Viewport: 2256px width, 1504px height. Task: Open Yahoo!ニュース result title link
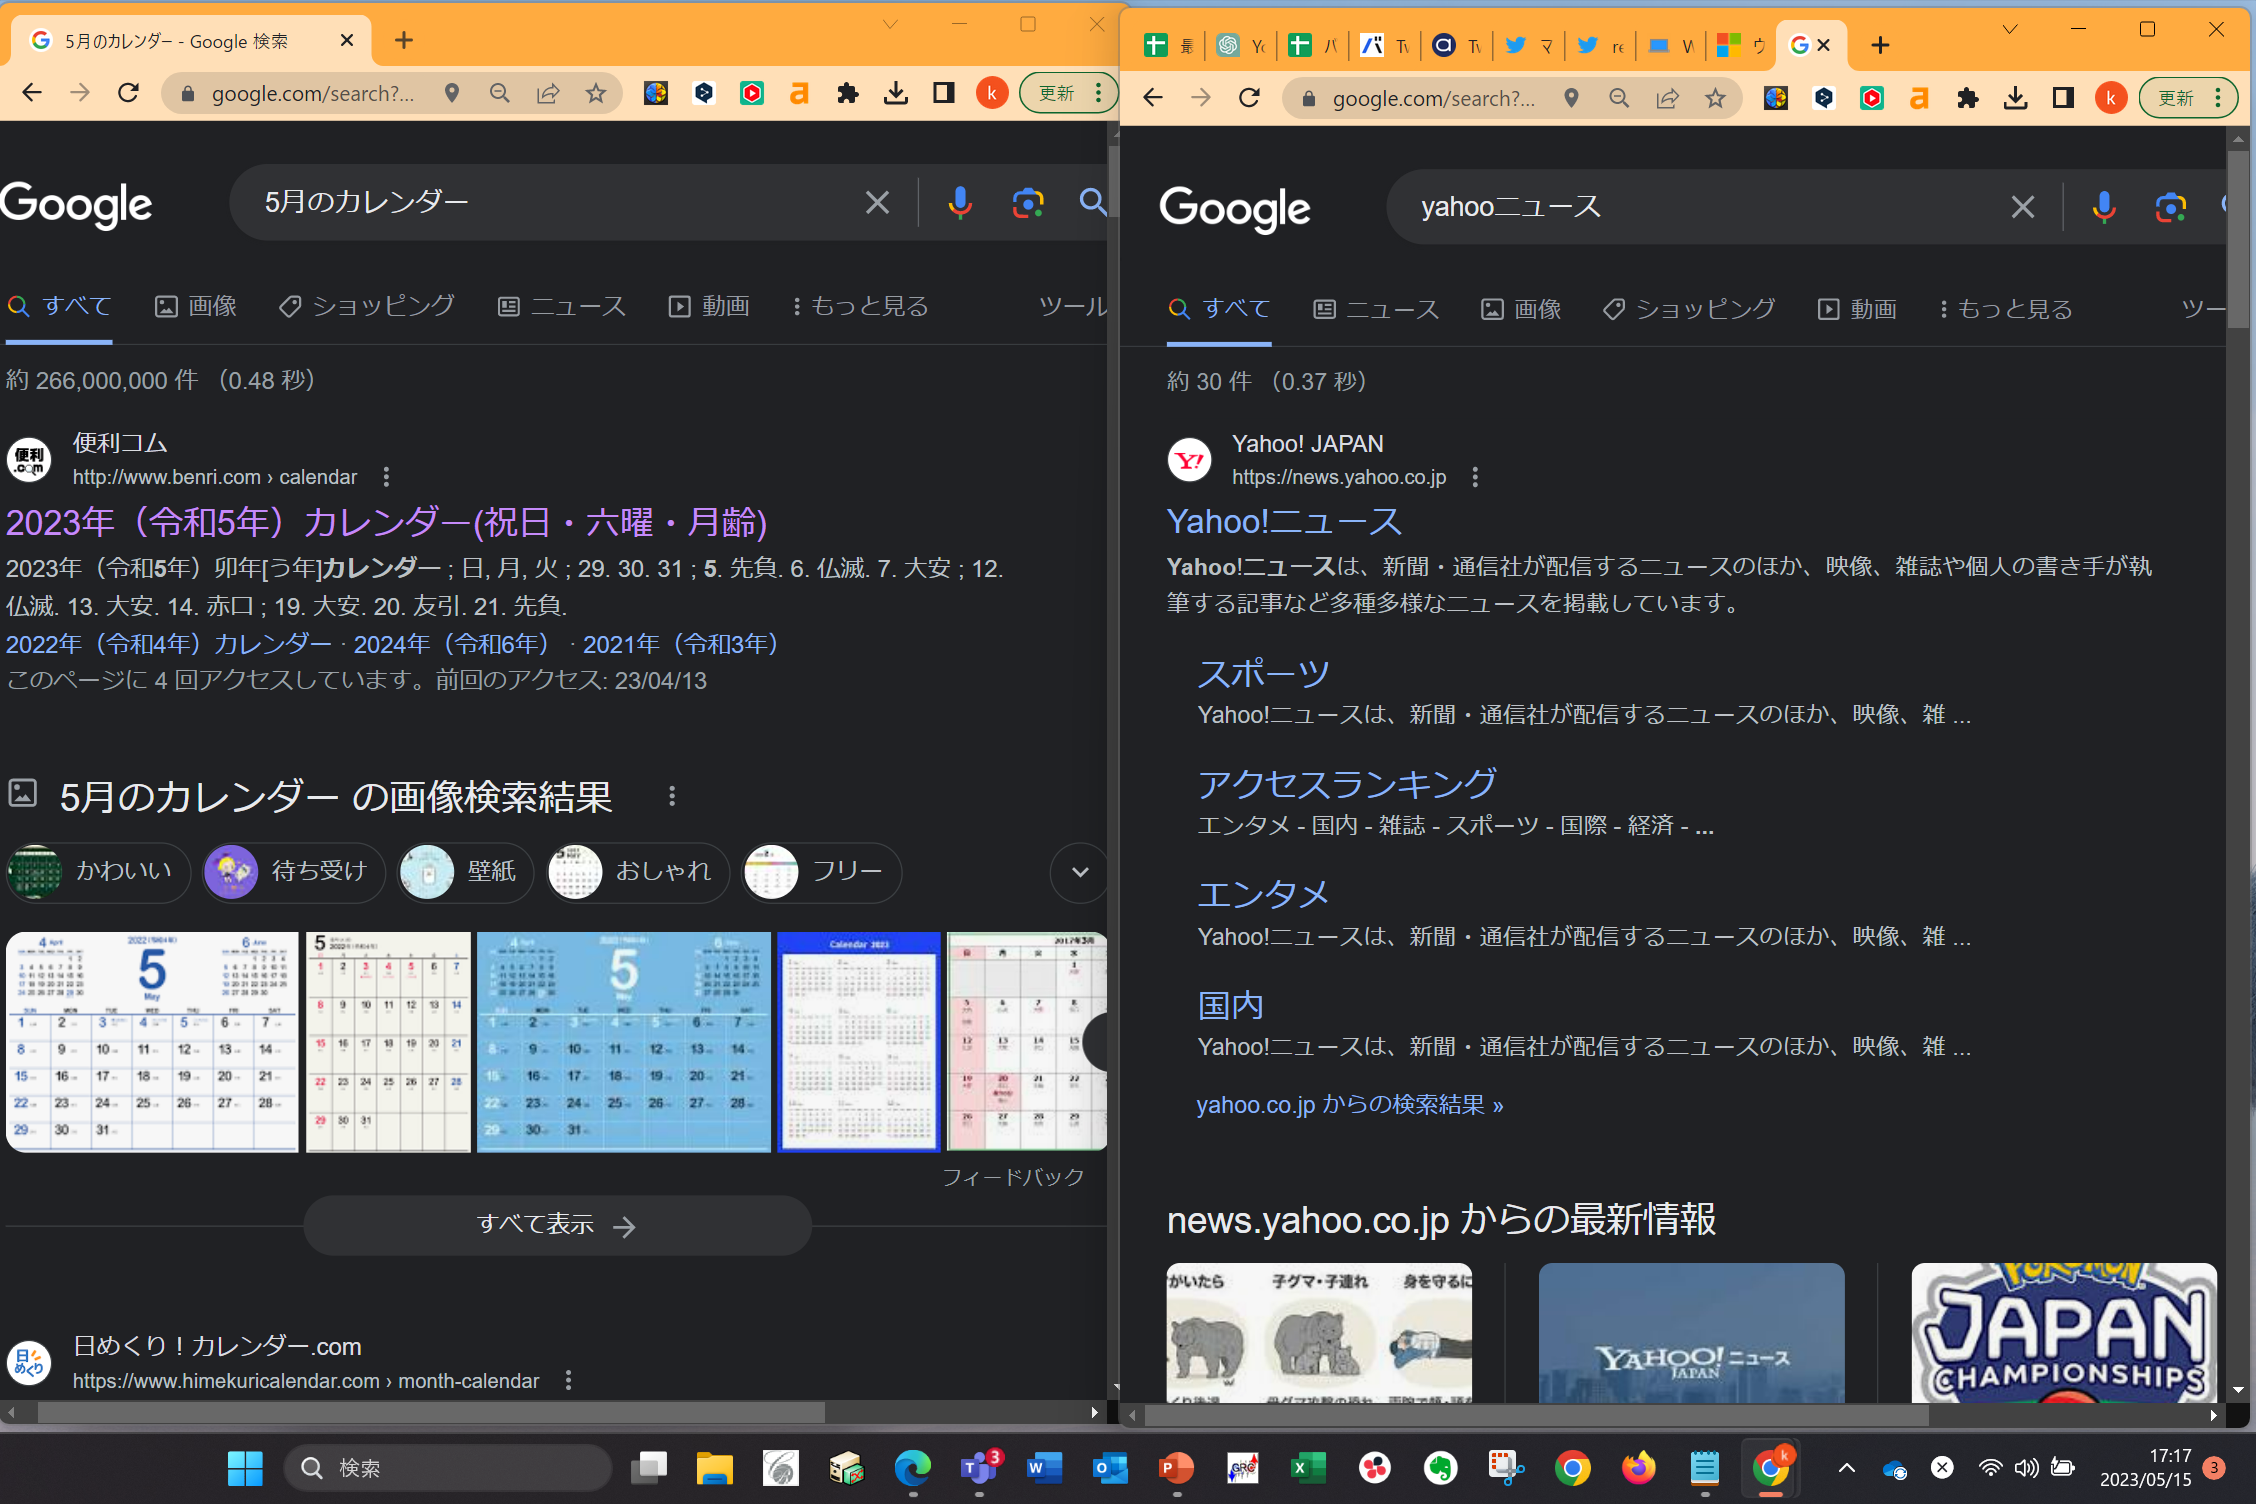coord(1285,521)
